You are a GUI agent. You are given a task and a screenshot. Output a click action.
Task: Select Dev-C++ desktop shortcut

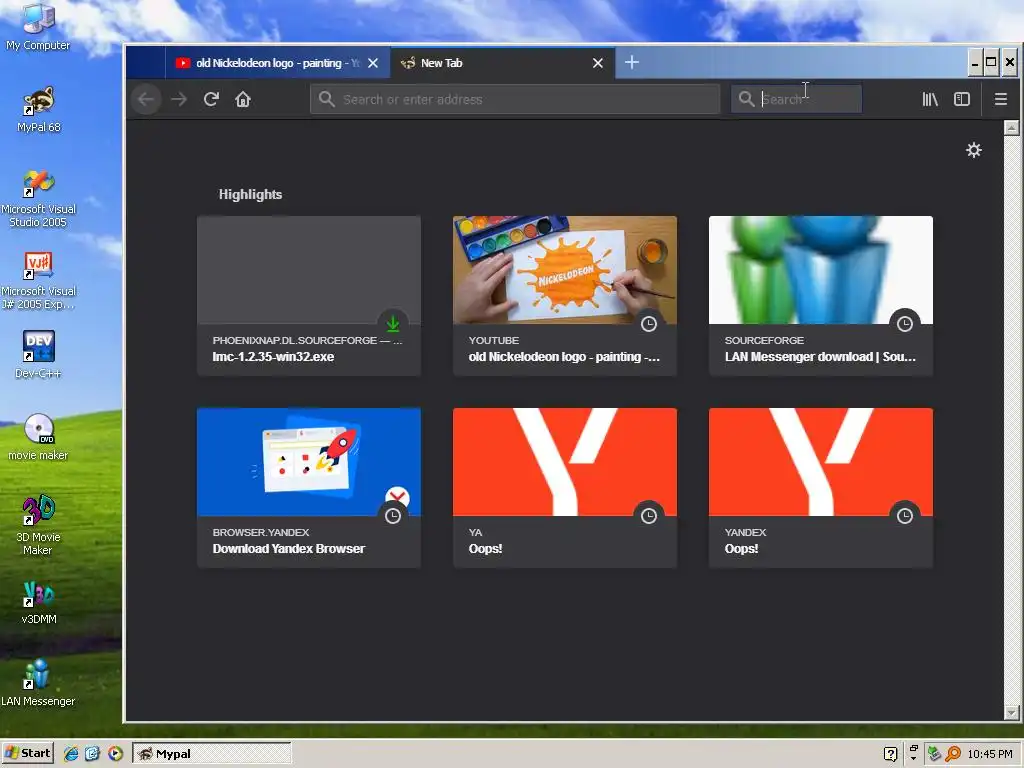[x=39, y=355]
